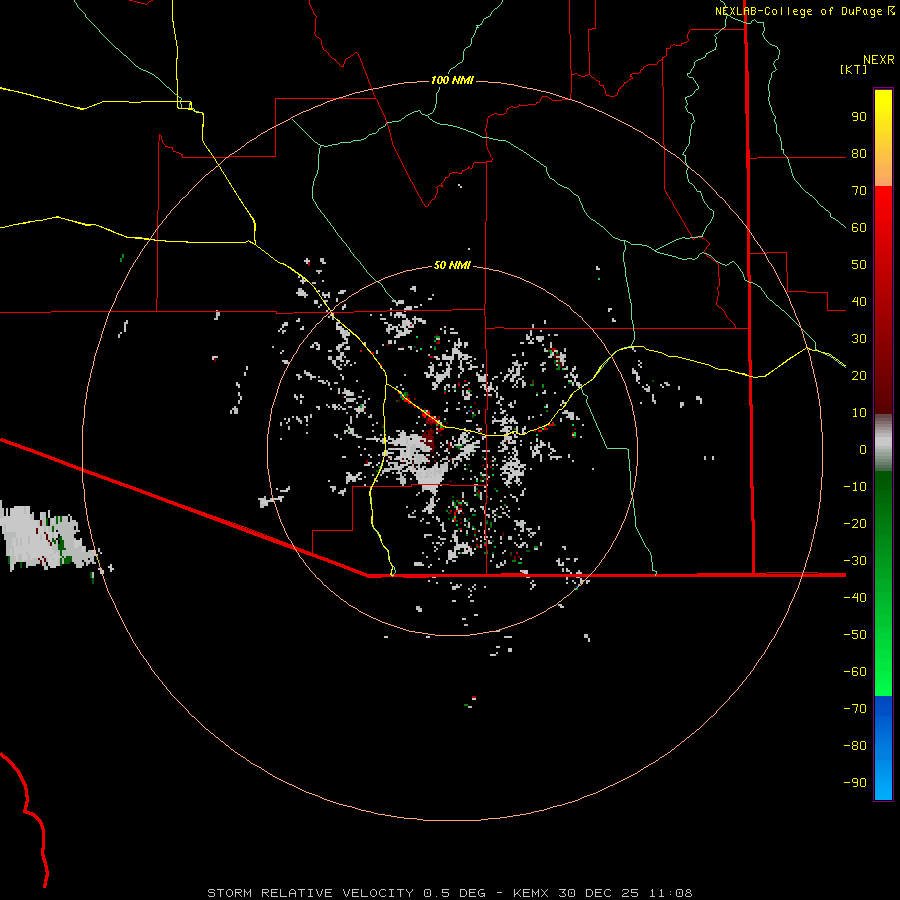
Task: Click the 100 NMI range ring label
Action: pos(452,80)
